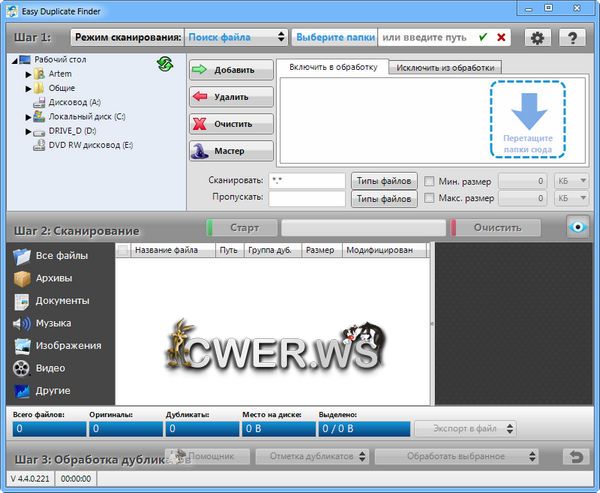Image resolution: width=600 pixels, height=493 pixels.
Task: Select the Музыка category icon
Action: click(x=22, y=323)
